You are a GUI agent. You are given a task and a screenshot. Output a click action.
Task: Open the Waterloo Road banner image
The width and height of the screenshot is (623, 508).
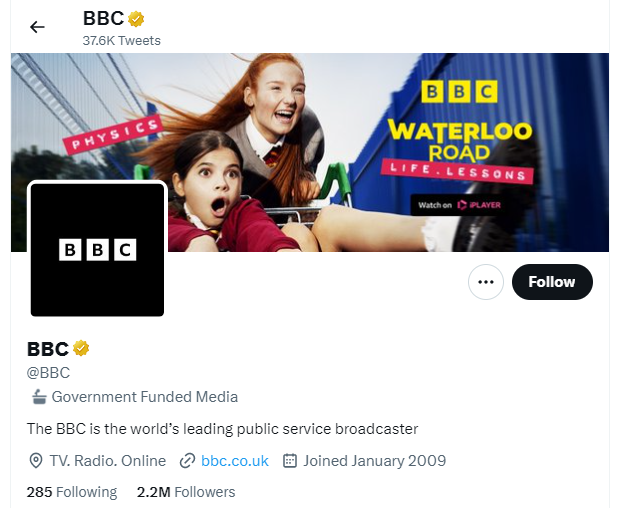point(310,152)
